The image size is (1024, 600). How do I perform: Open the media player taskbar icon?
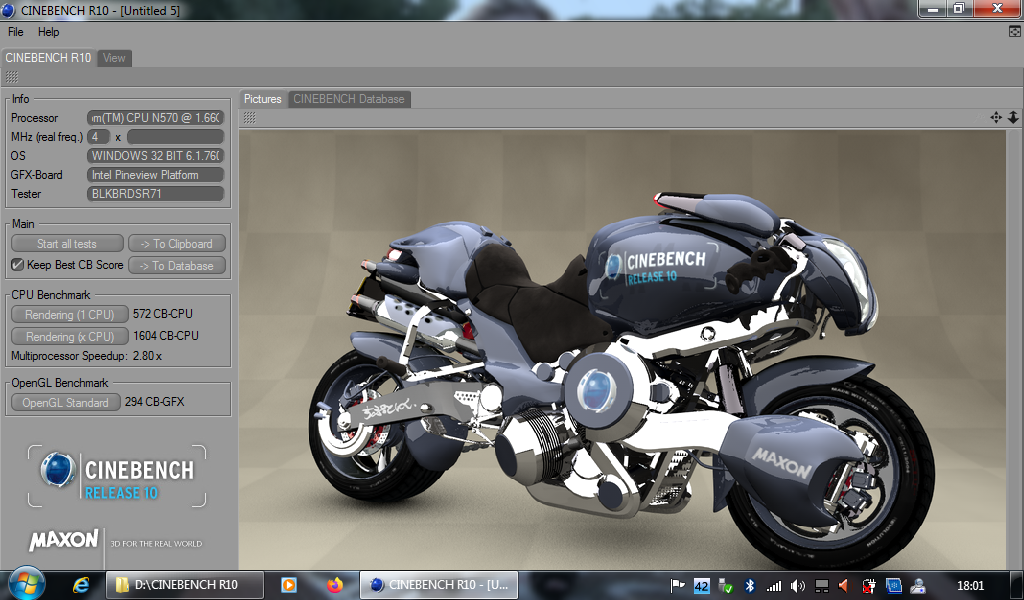(x=288, y=585)
